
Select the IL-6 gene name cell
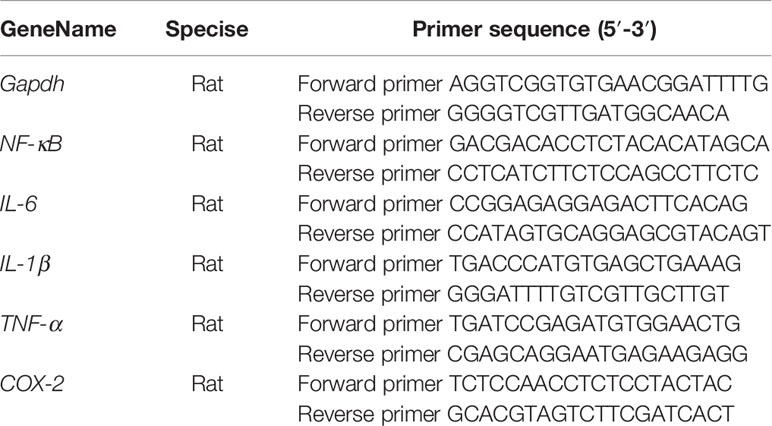19,204
